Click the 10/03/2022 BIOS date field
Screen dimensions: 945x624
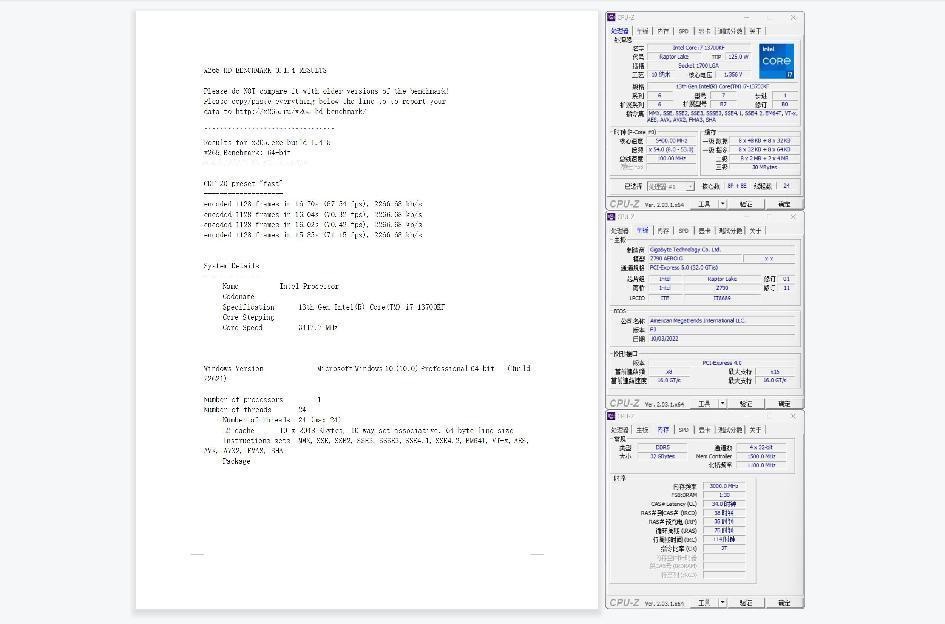tap(721, 339)
